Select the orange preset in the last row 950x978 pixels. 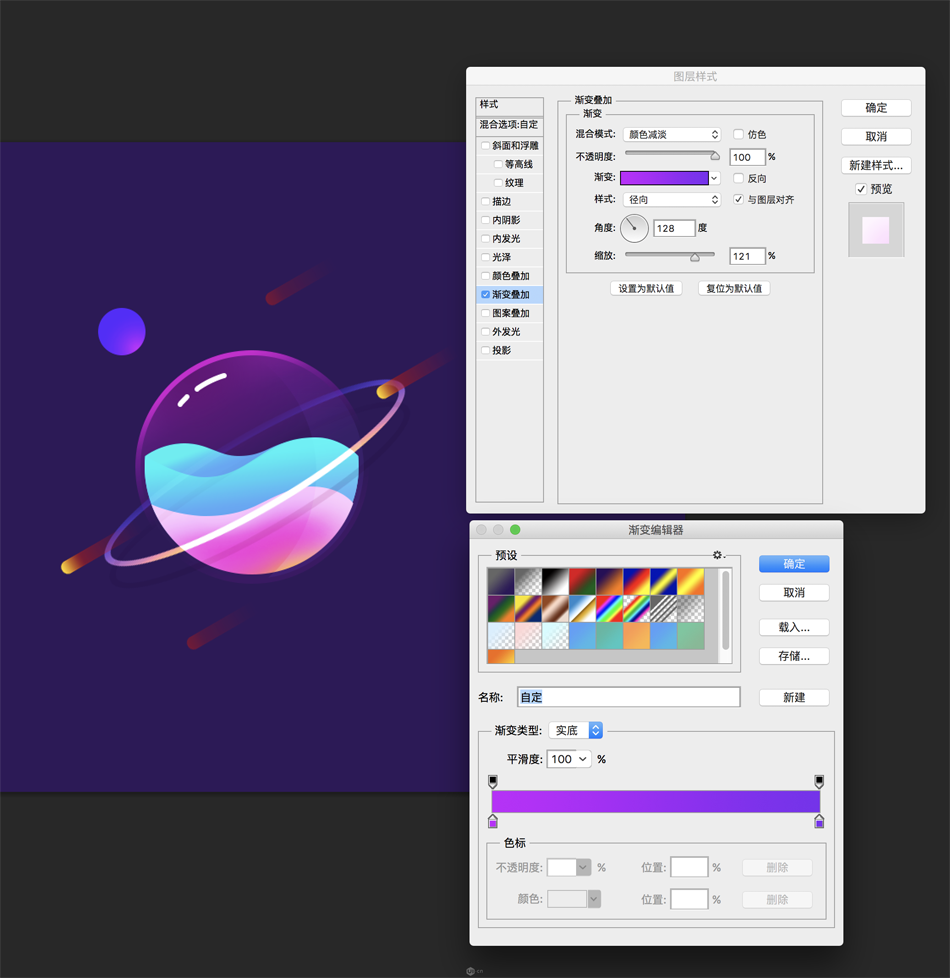tap(501, 656)
